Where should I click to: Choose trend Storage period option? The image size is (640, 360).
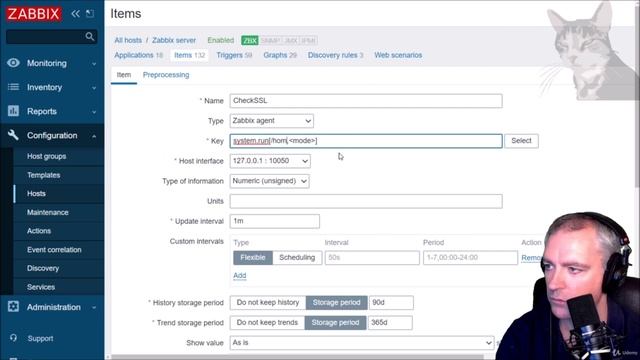pyautogui.click(x=336, y=322)
